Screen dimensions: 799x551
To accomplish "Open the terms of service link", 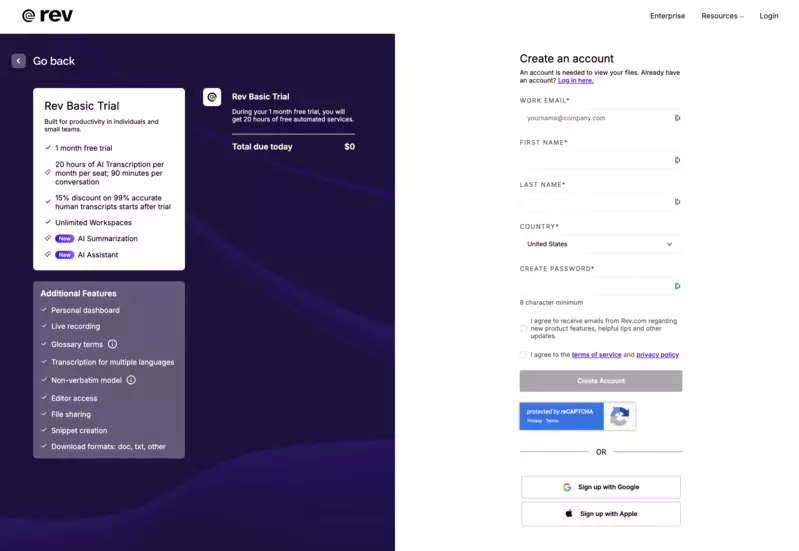I will 596,355.
